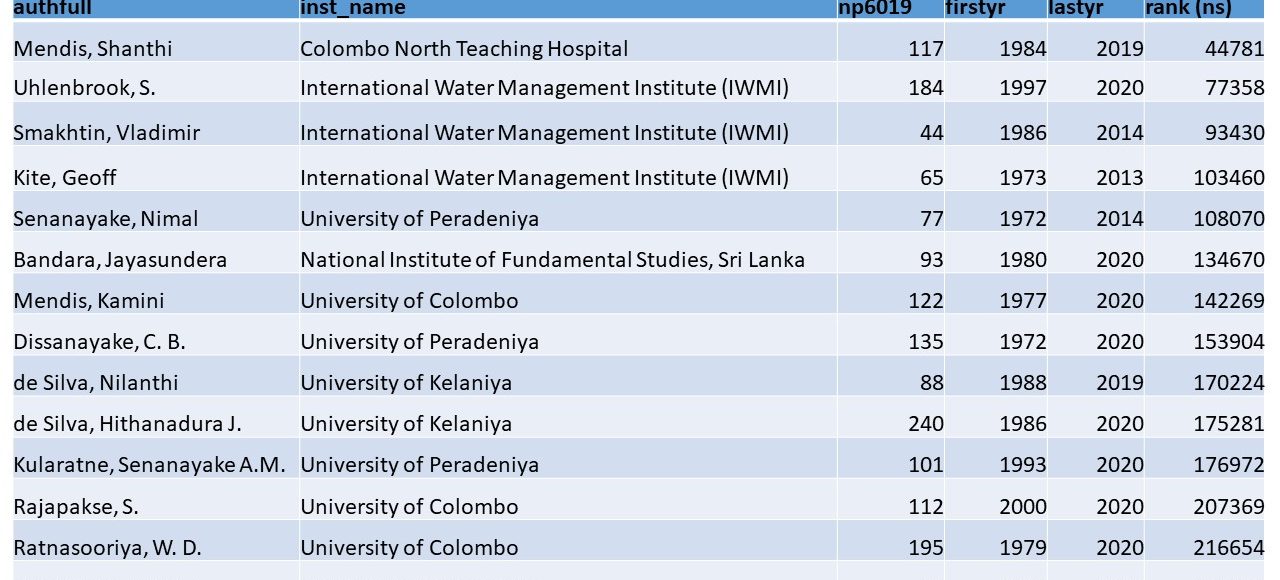Click the firstyr column header

[975, 8]
